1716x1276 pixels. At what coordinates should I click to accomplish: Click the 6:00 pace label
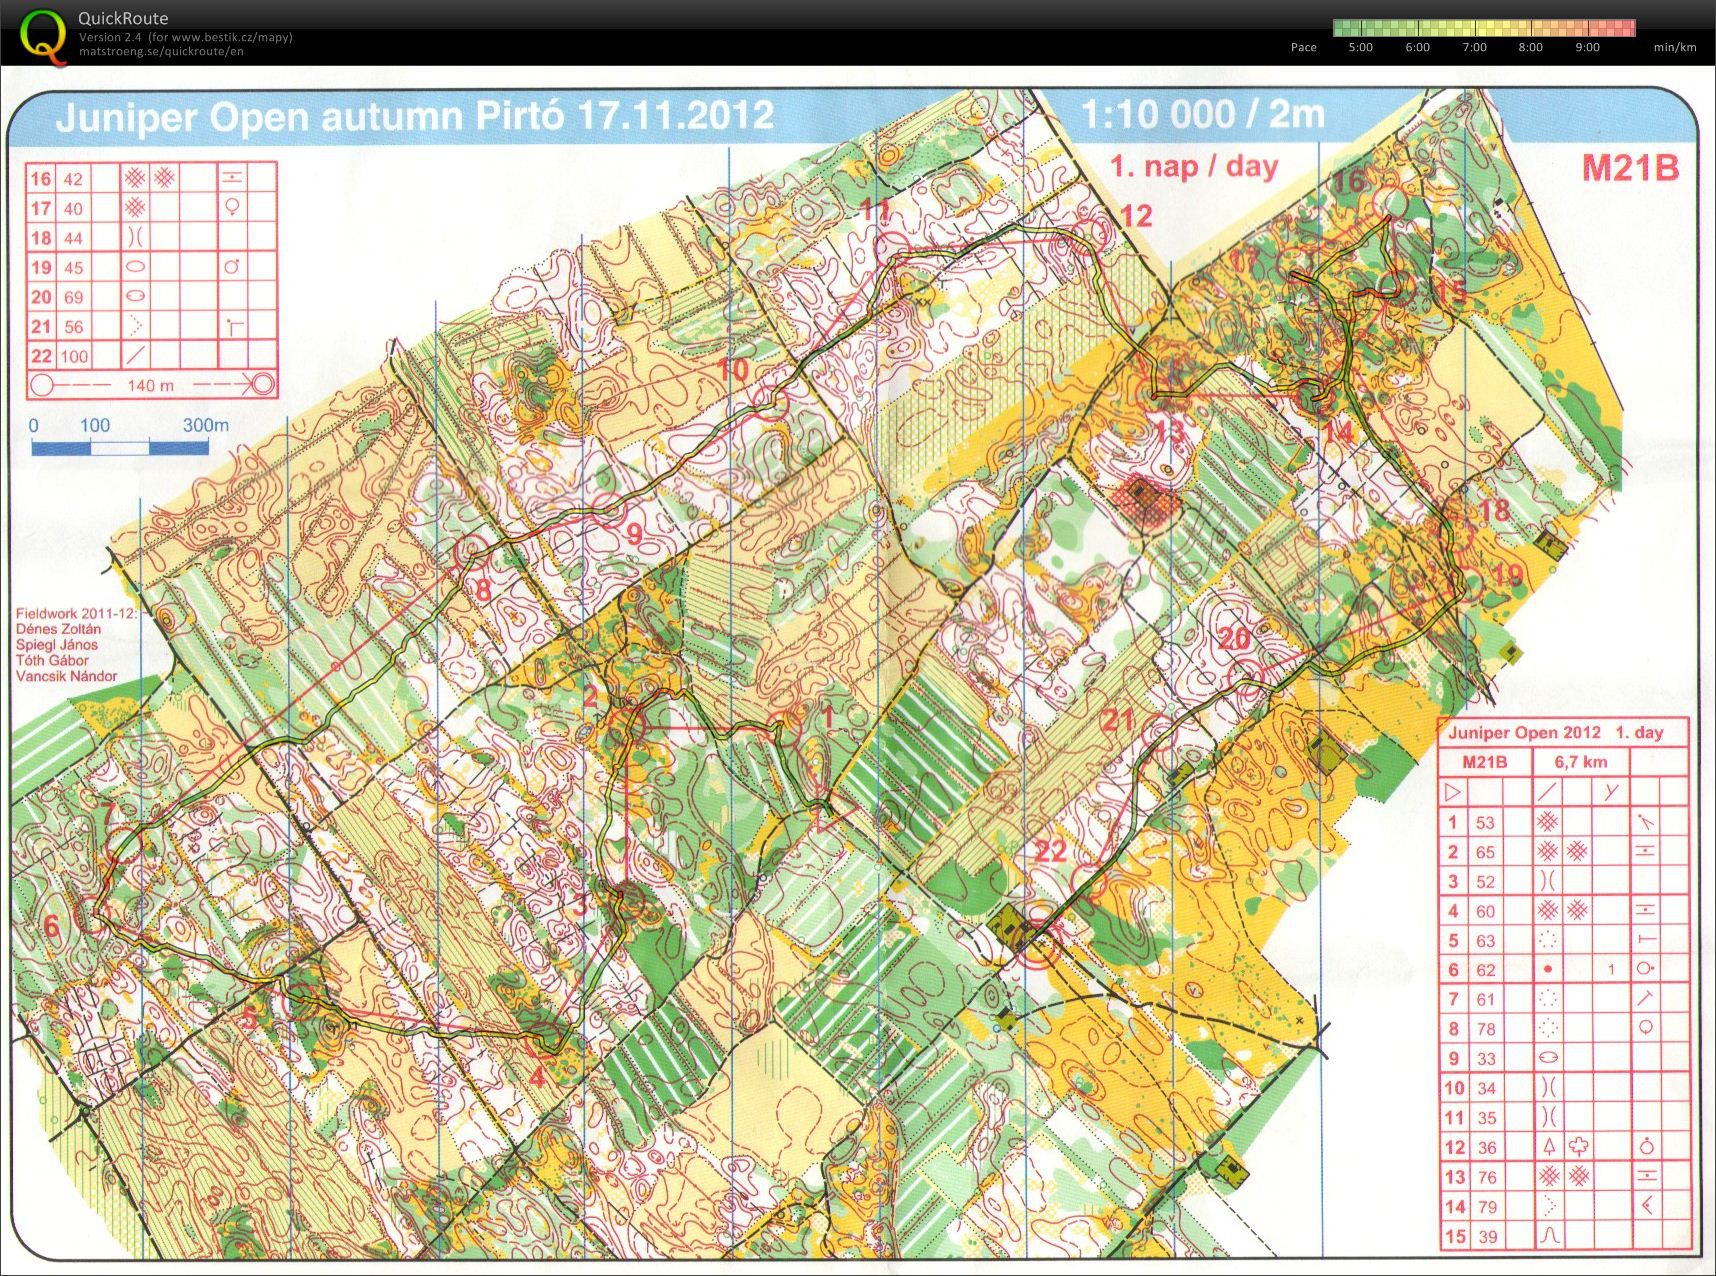[1418, 47]
